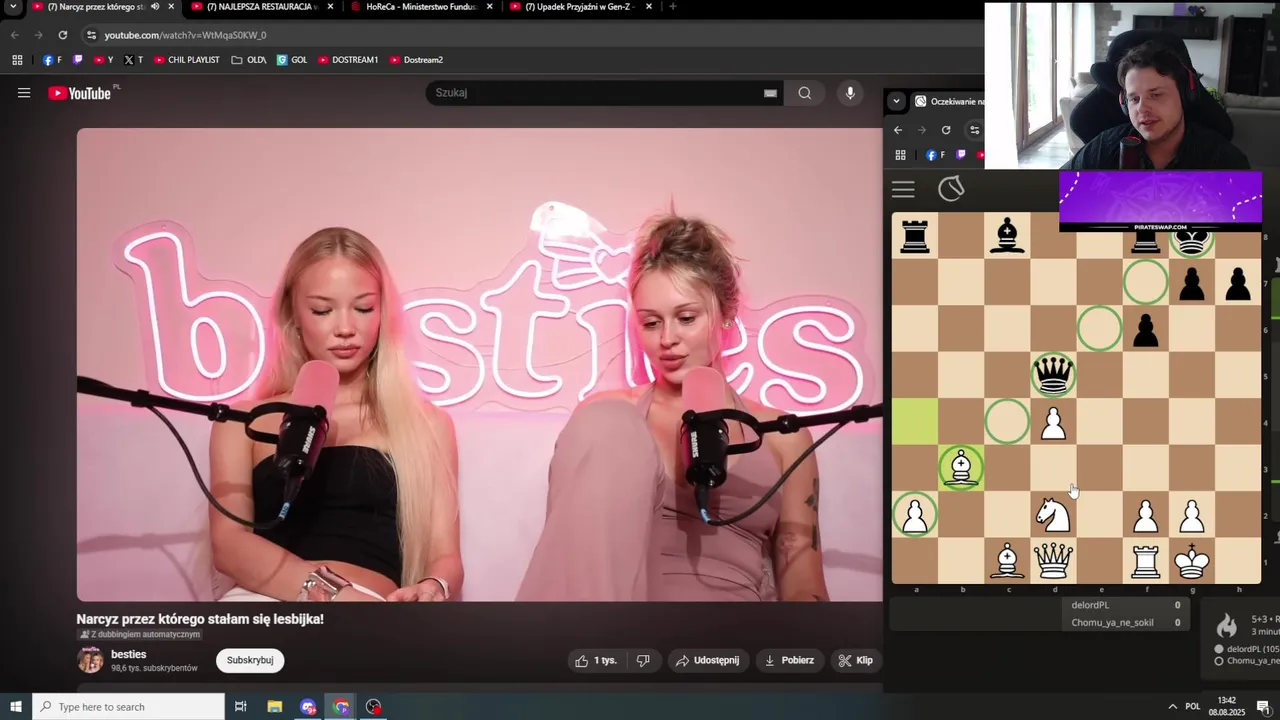Viewport: 1280px width, 720px height.
Task: Select the white bishop on b3
Action: point(961,468)
